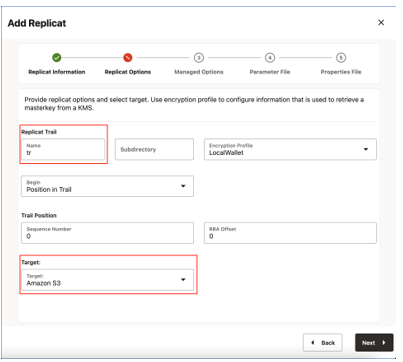Click the Next button
The image size is (403, 362).
(374, 343)
